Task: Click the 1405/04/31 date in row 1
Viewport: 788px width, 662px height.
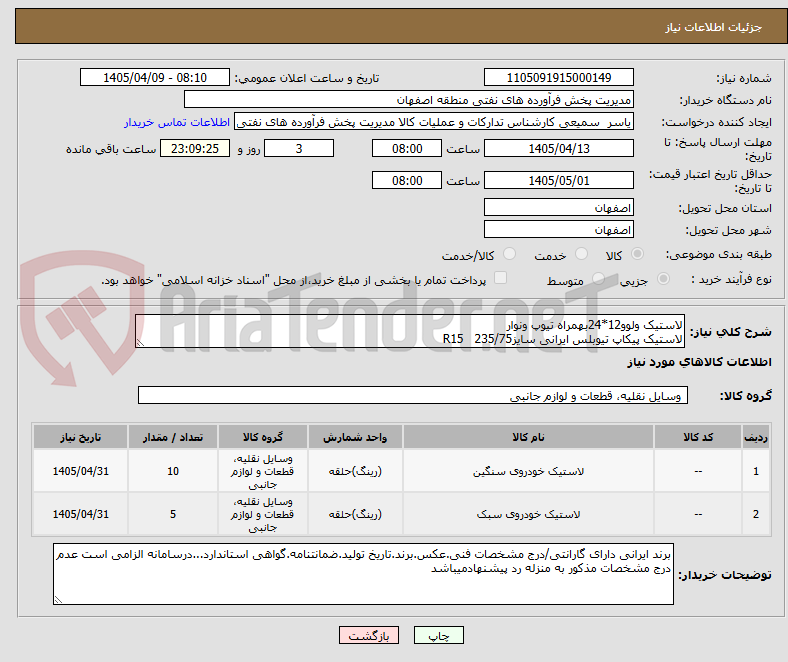Action: click(x=80, y=471)
